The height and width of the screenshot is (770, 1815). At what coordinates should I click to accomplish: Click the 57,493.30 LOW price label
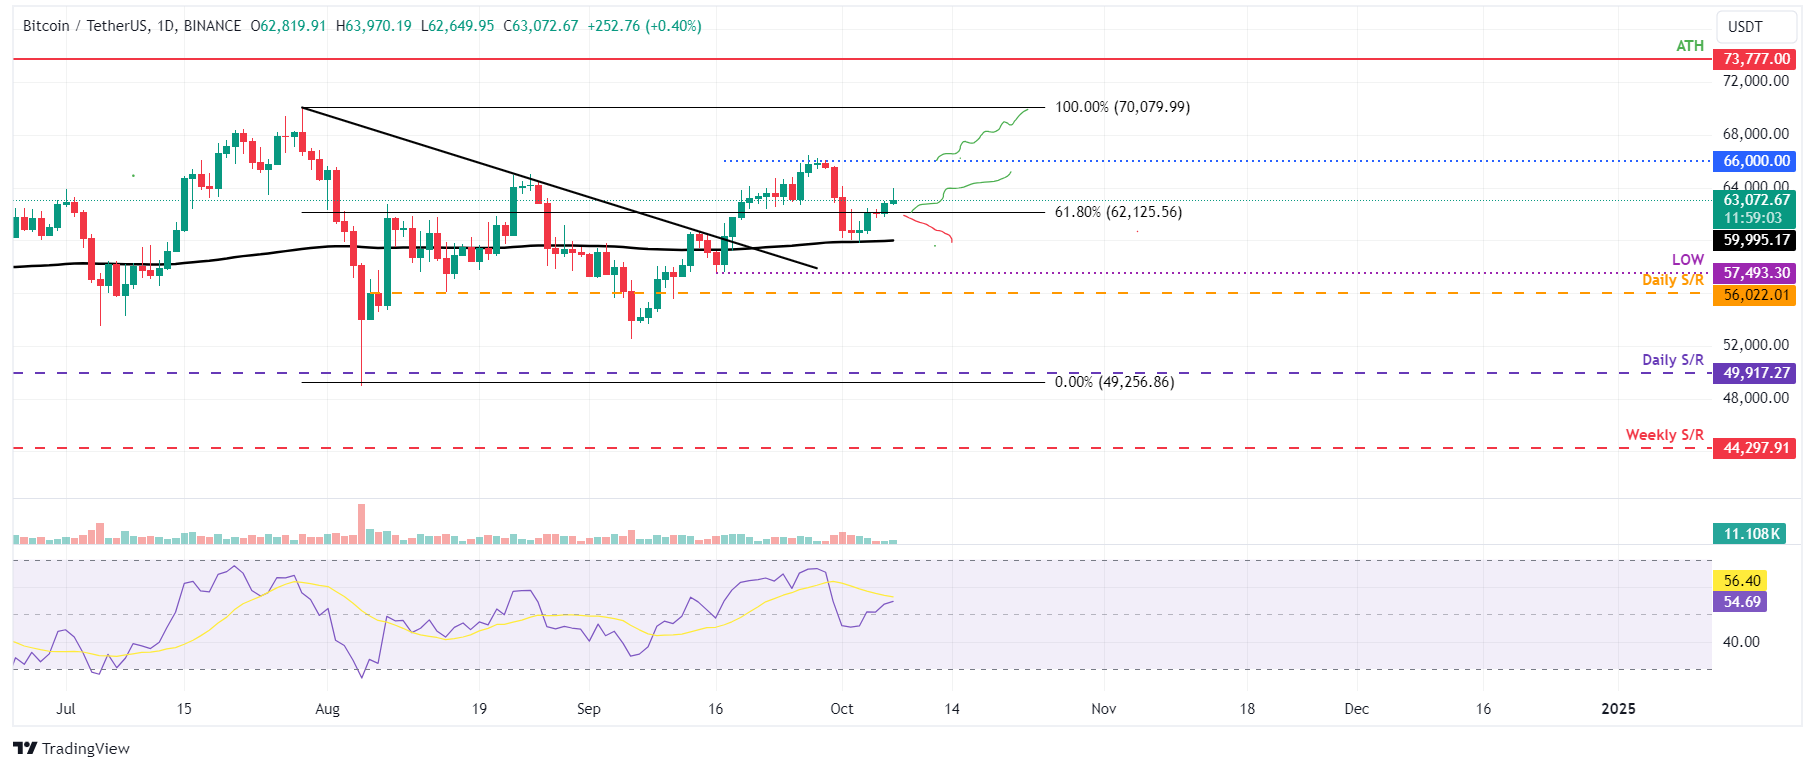pos(1755,273)
